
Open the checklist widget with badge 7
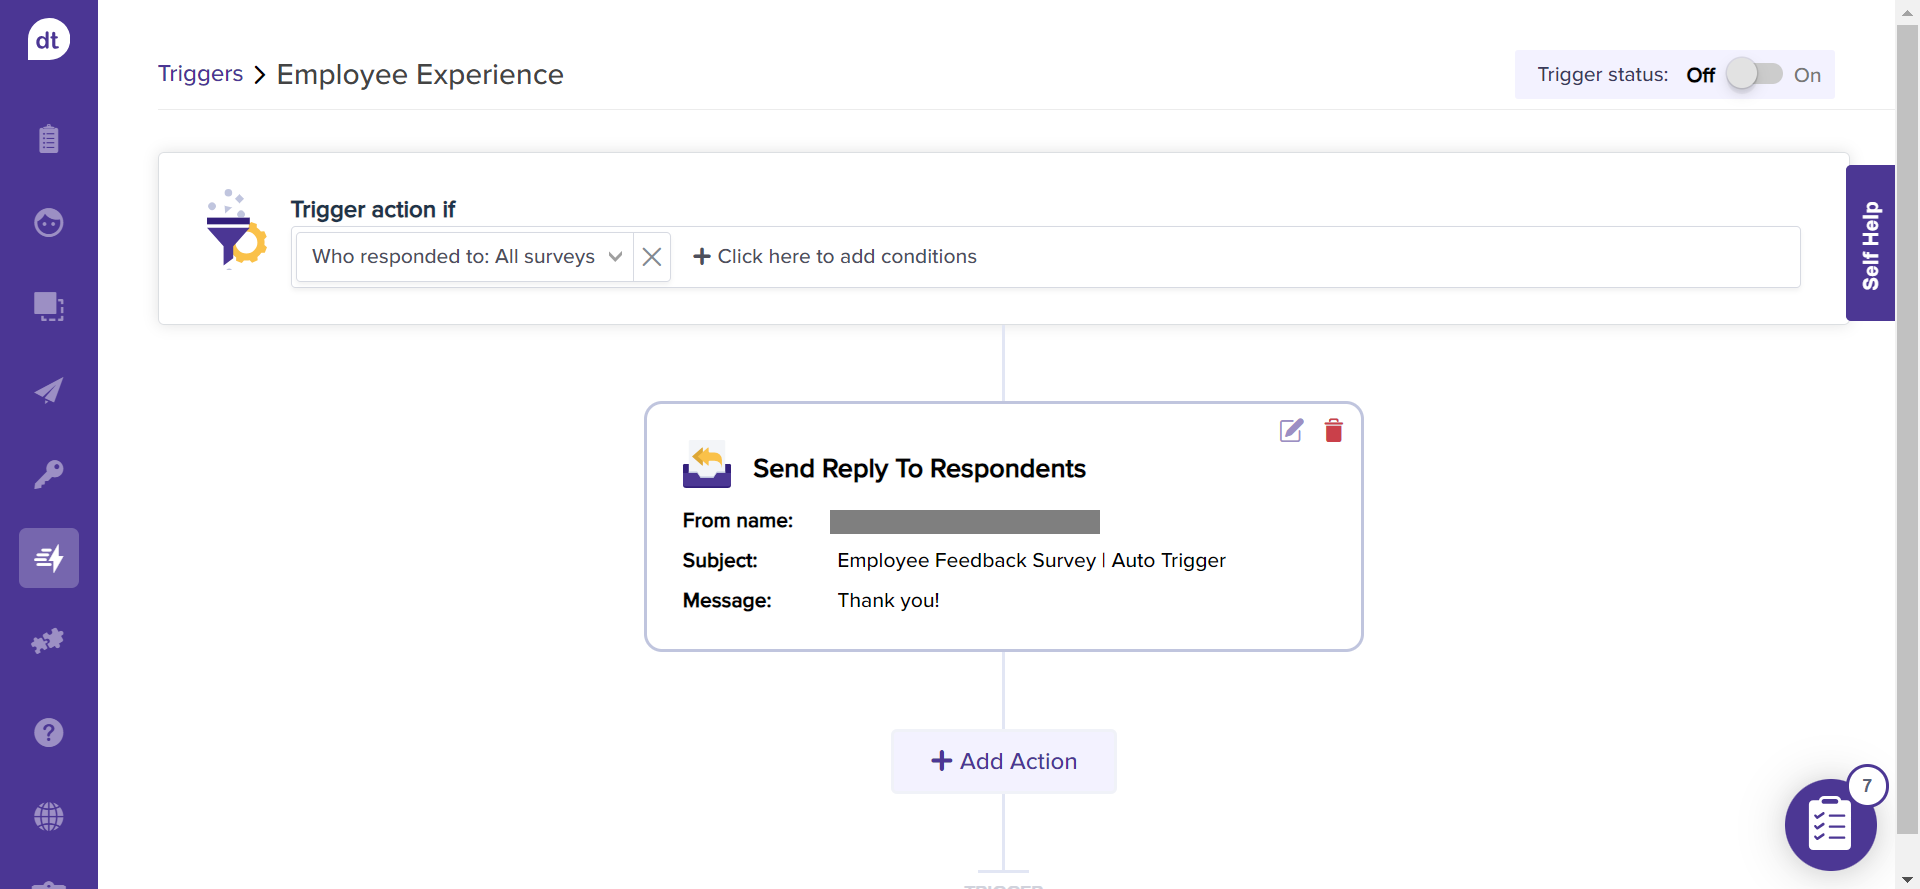1830,825
